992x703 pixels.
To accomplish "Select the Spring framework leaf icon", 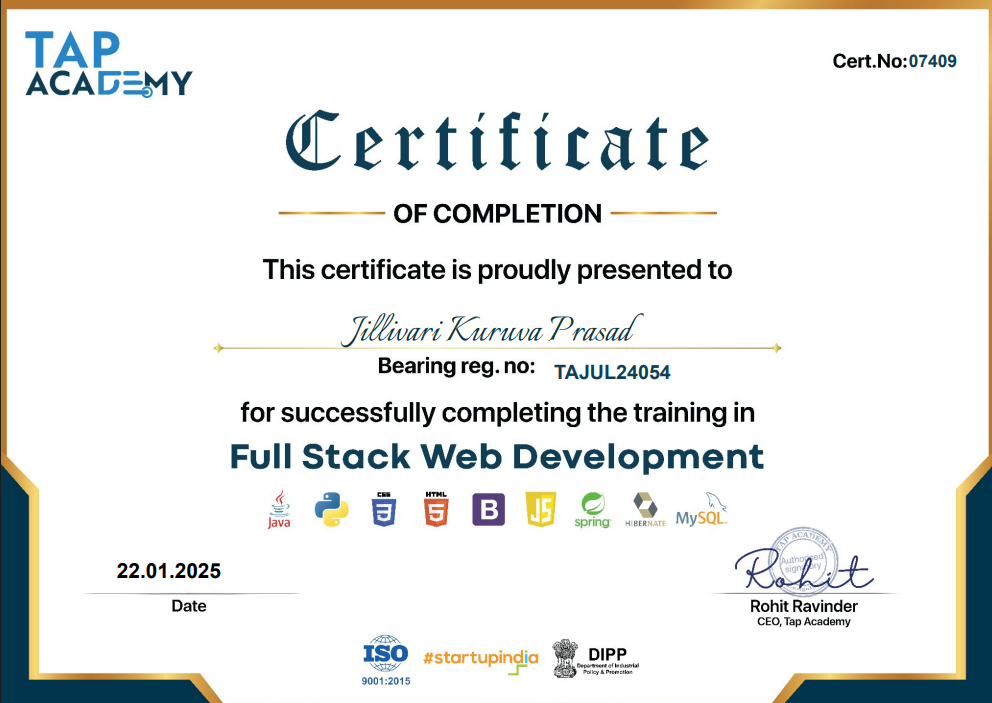I will click(592, 510).
